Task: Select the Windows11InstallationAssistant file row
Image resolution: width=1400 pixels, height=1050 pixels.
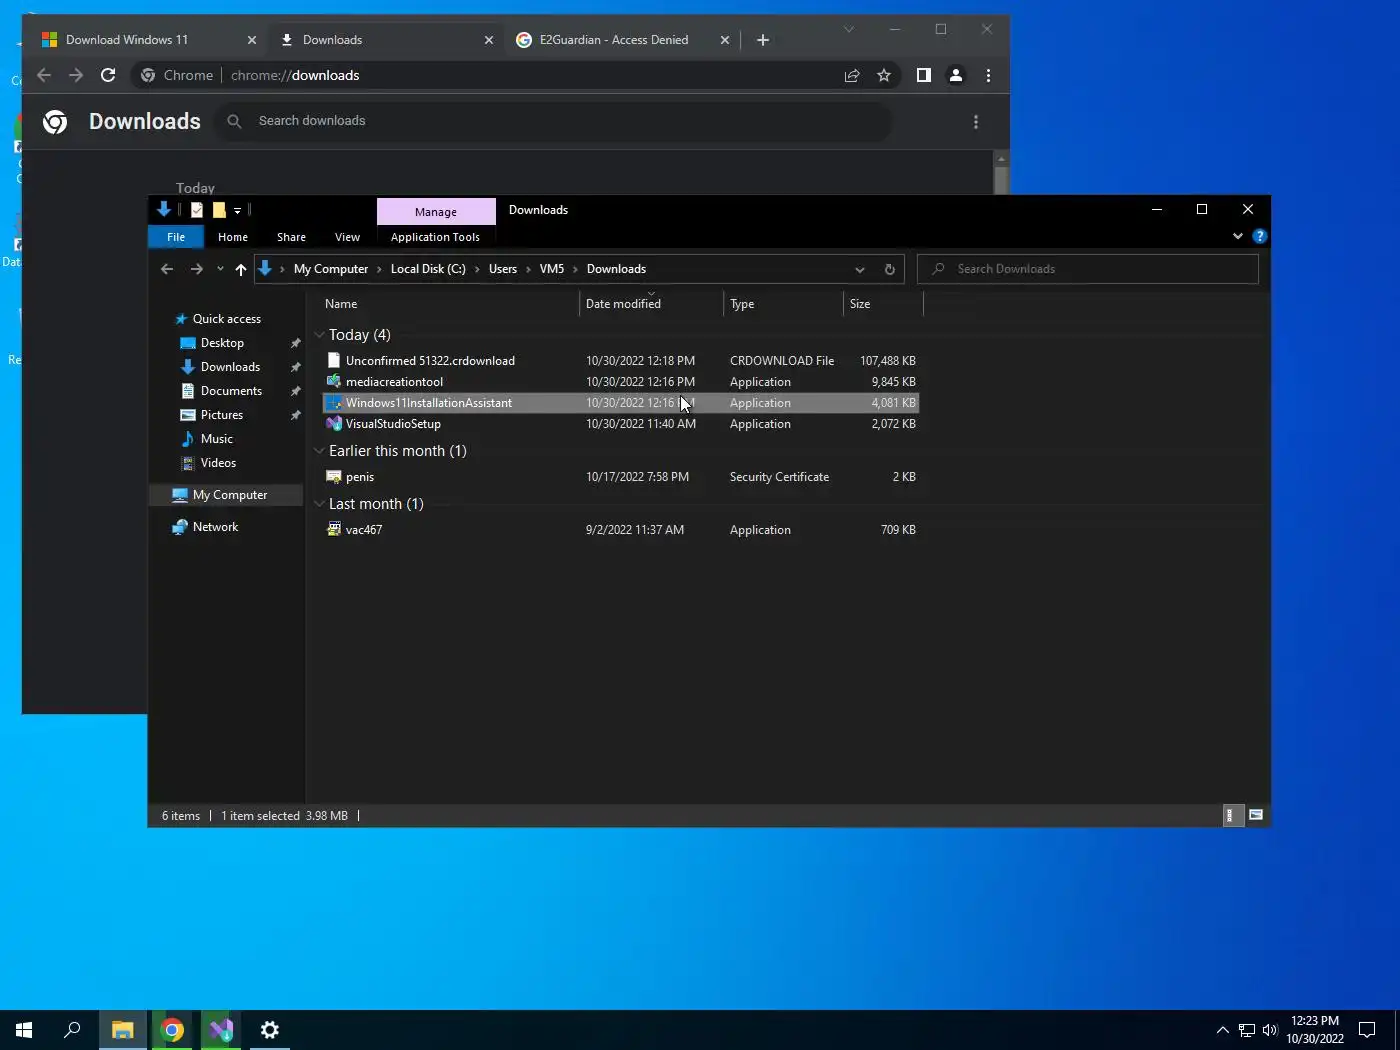Action: (x=620, y=403)
